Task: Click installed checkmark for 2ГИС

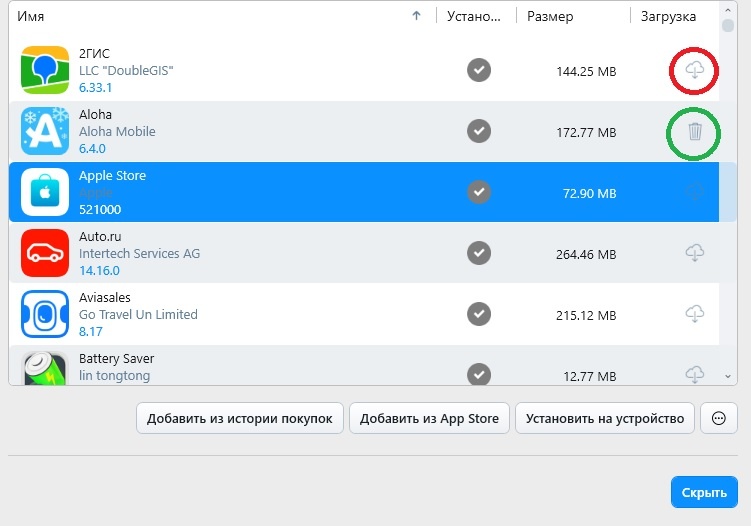Action: (x=479, y=70)
